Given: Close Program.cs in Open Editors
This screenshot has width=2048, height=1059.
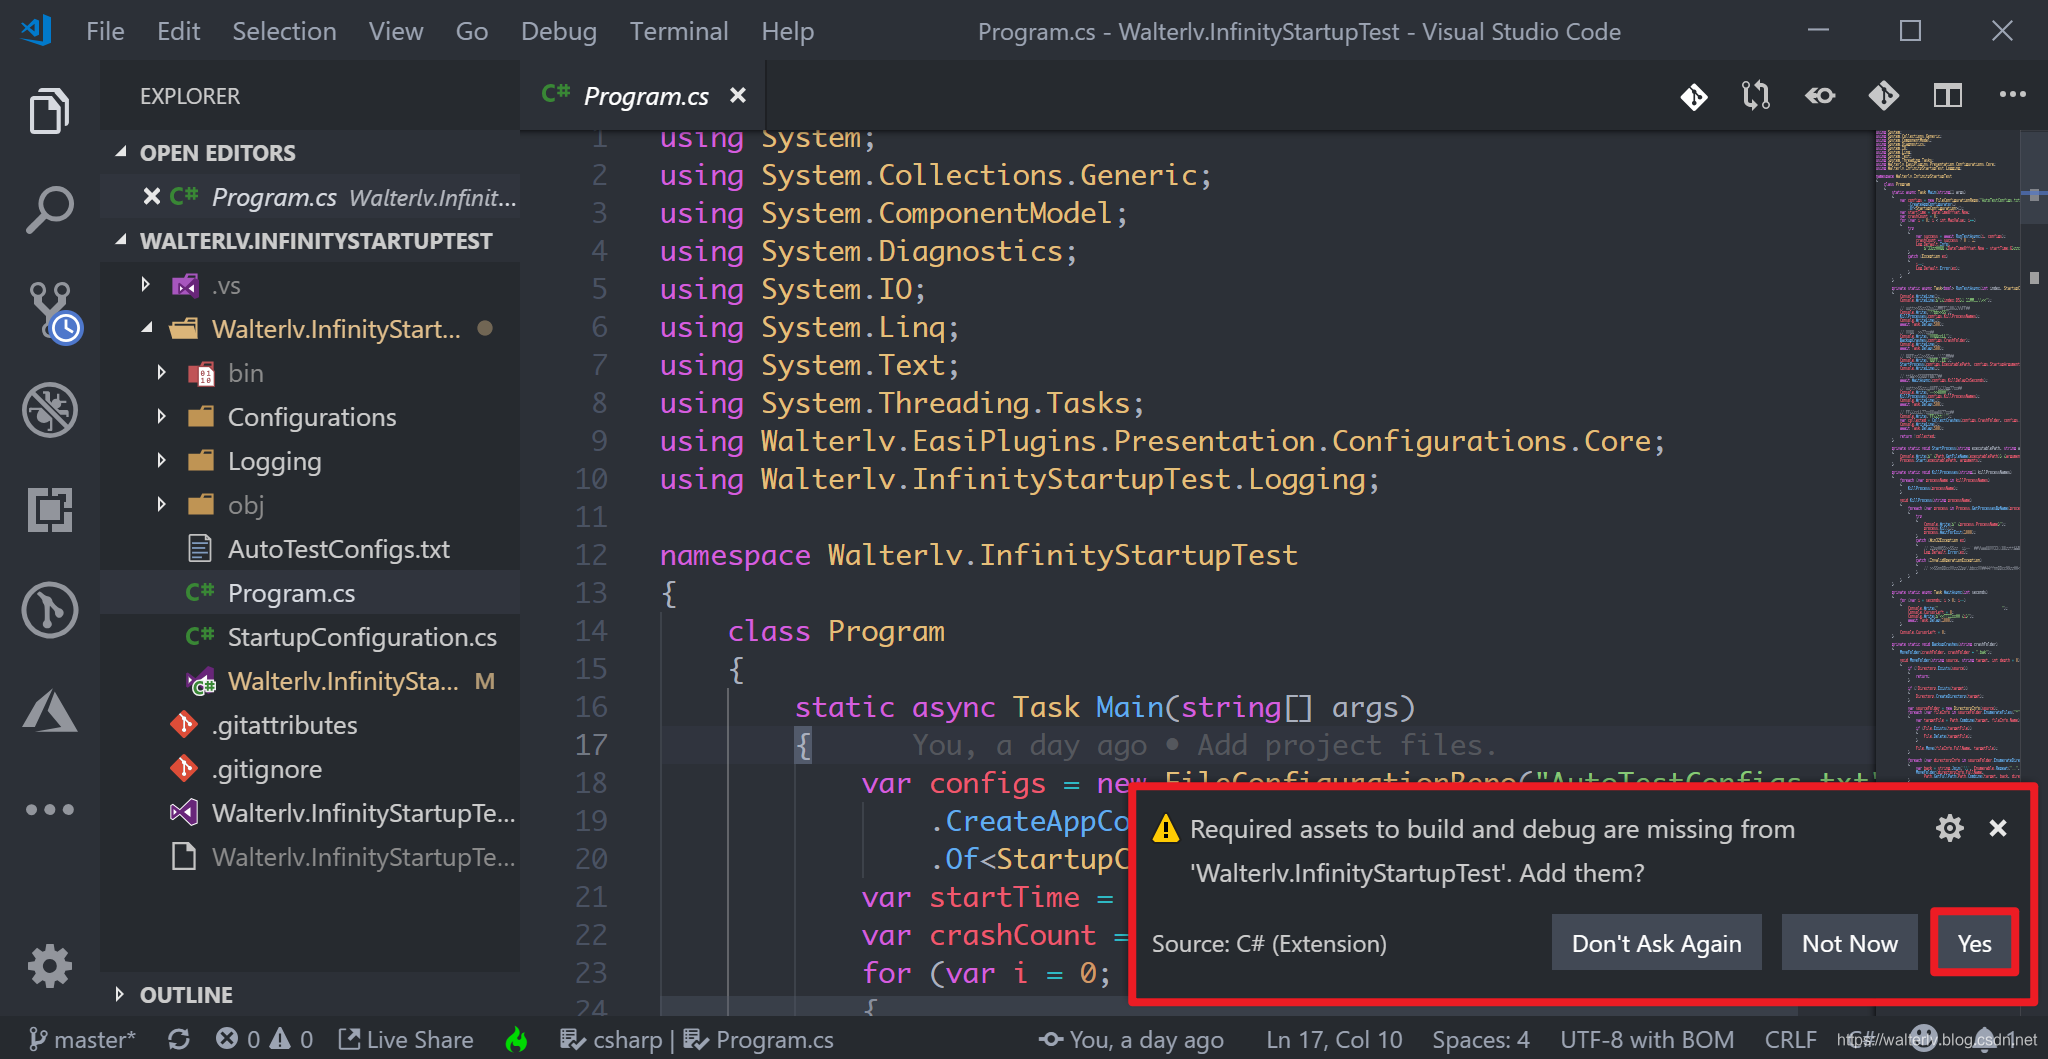Looking at the screenshot, I should click(x=152, y=196).
